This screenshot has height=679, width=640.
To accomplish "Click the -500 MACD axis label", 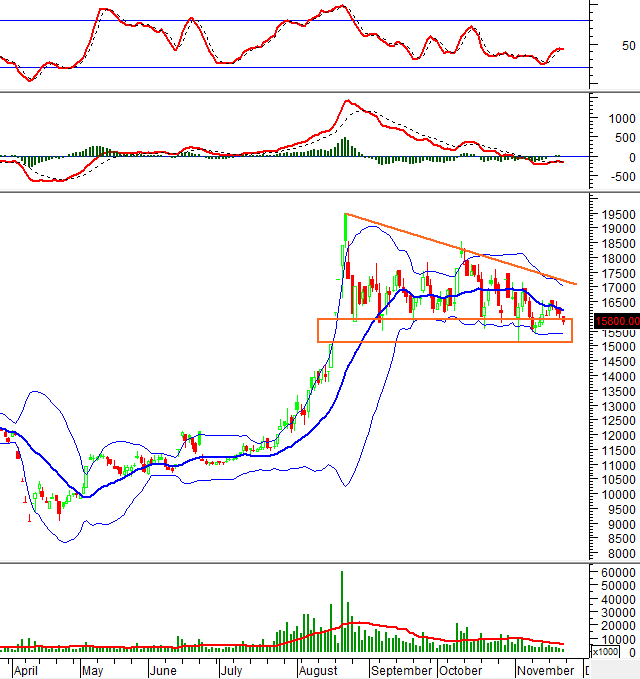I will (622, 177).
